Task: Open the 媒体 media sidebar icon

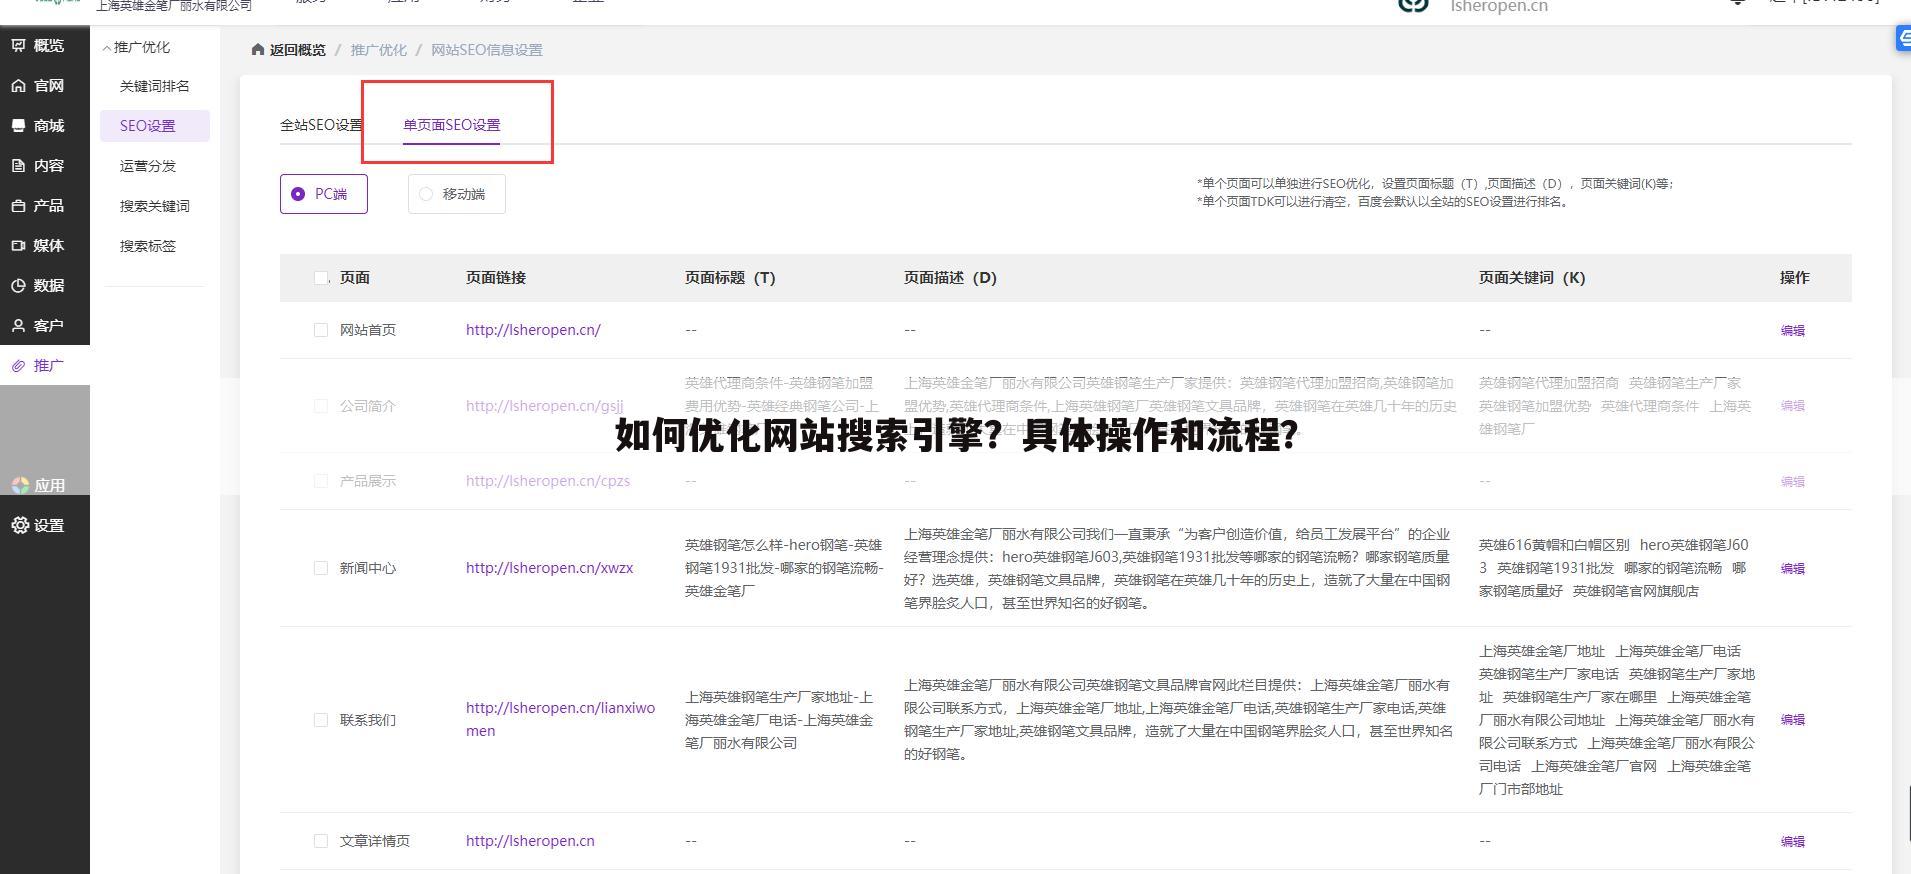Action: (19, 245)
